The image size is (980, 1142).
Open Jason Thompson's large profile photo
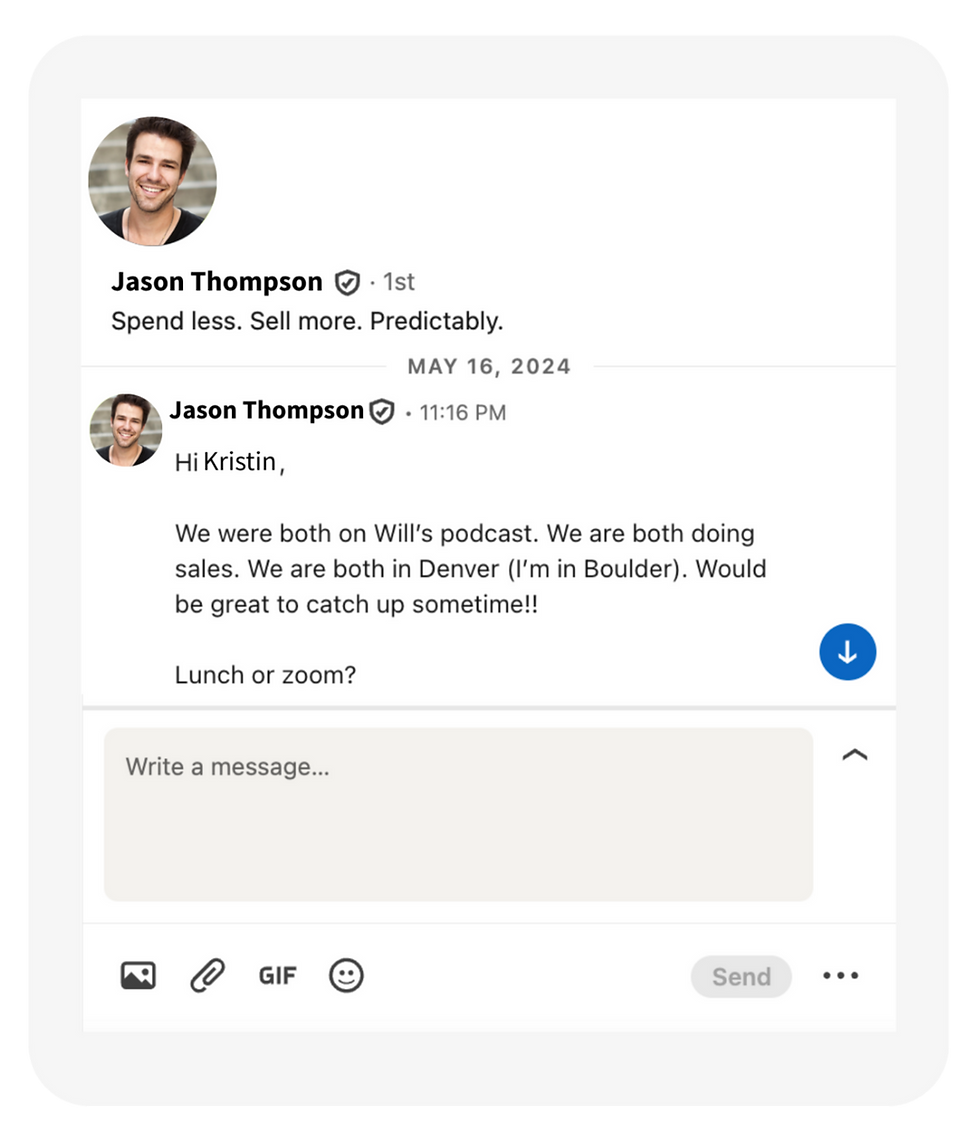click(x=152, y=181)
